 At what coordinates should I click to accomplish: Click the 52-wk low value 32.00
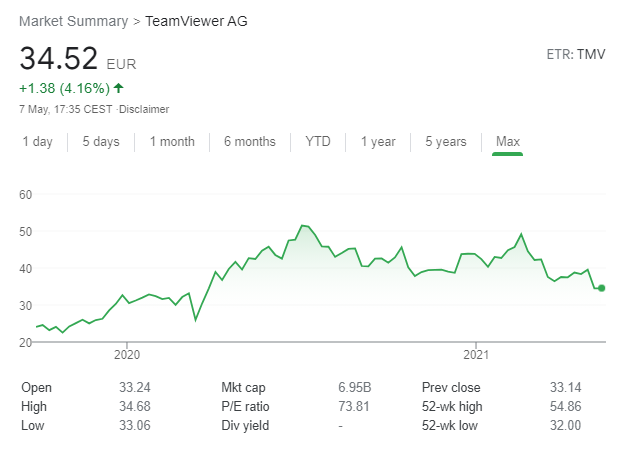pyautogui.click(x=565, y=425)
